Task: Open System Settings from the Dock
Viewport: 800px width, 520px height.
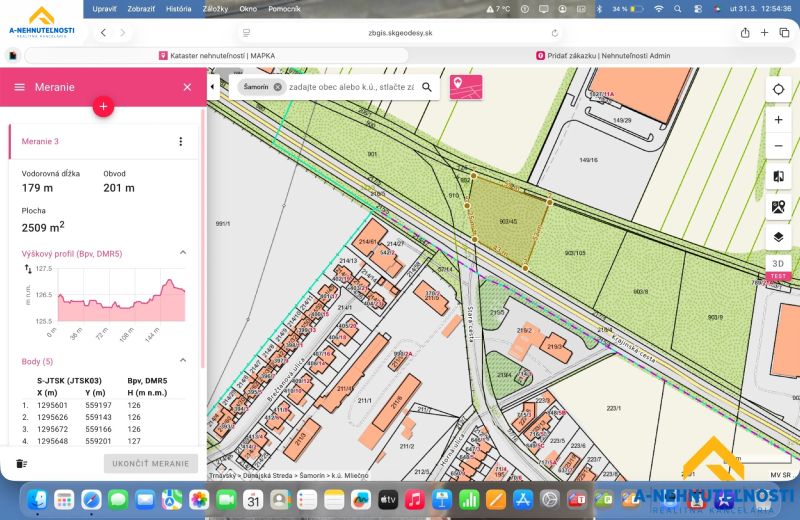Action: pyautogui.click(x=549, y=500)
